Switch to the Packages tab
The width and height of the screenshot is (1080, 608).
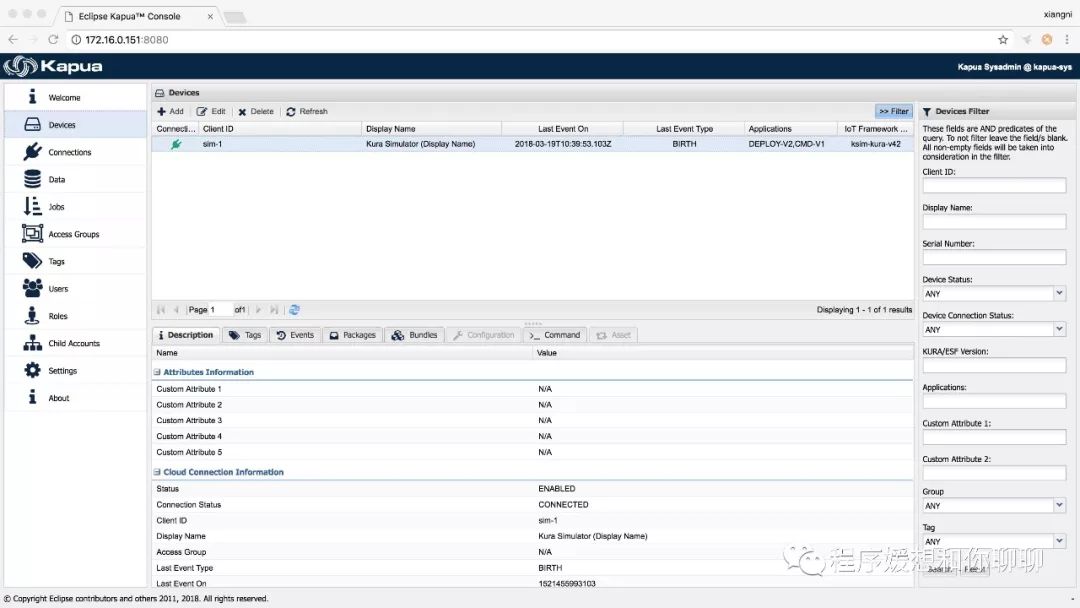(x=352, y=335)
